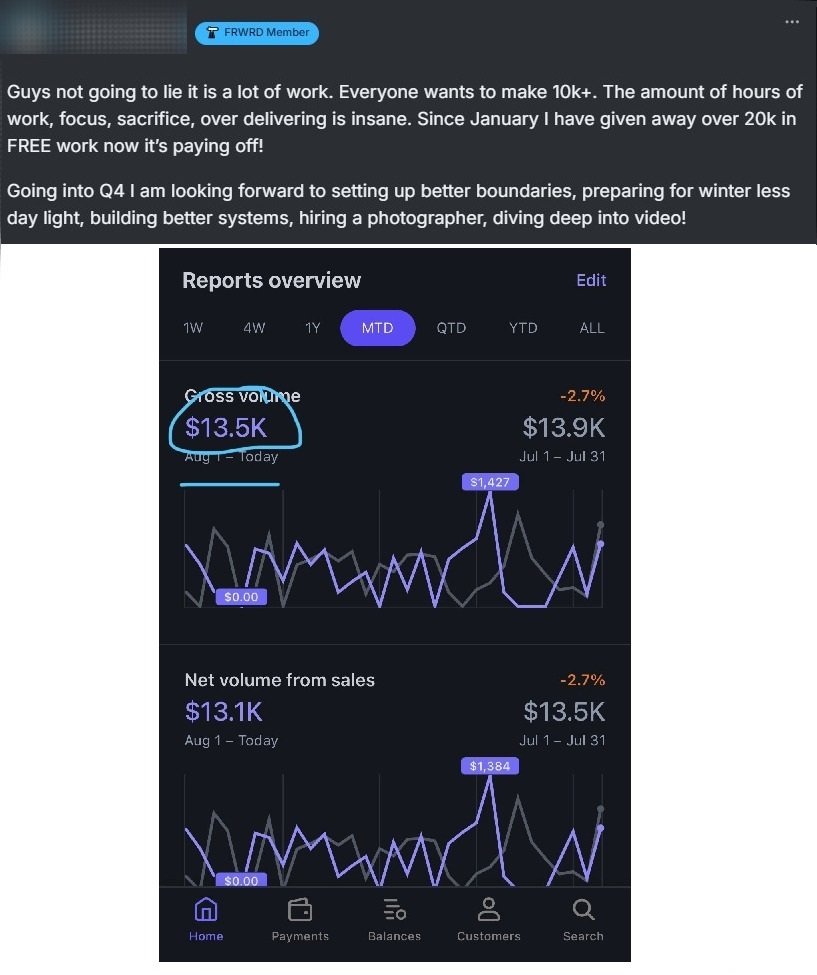Open the Home tab icon
817x975 pixels.
click(x=206, y=910)
